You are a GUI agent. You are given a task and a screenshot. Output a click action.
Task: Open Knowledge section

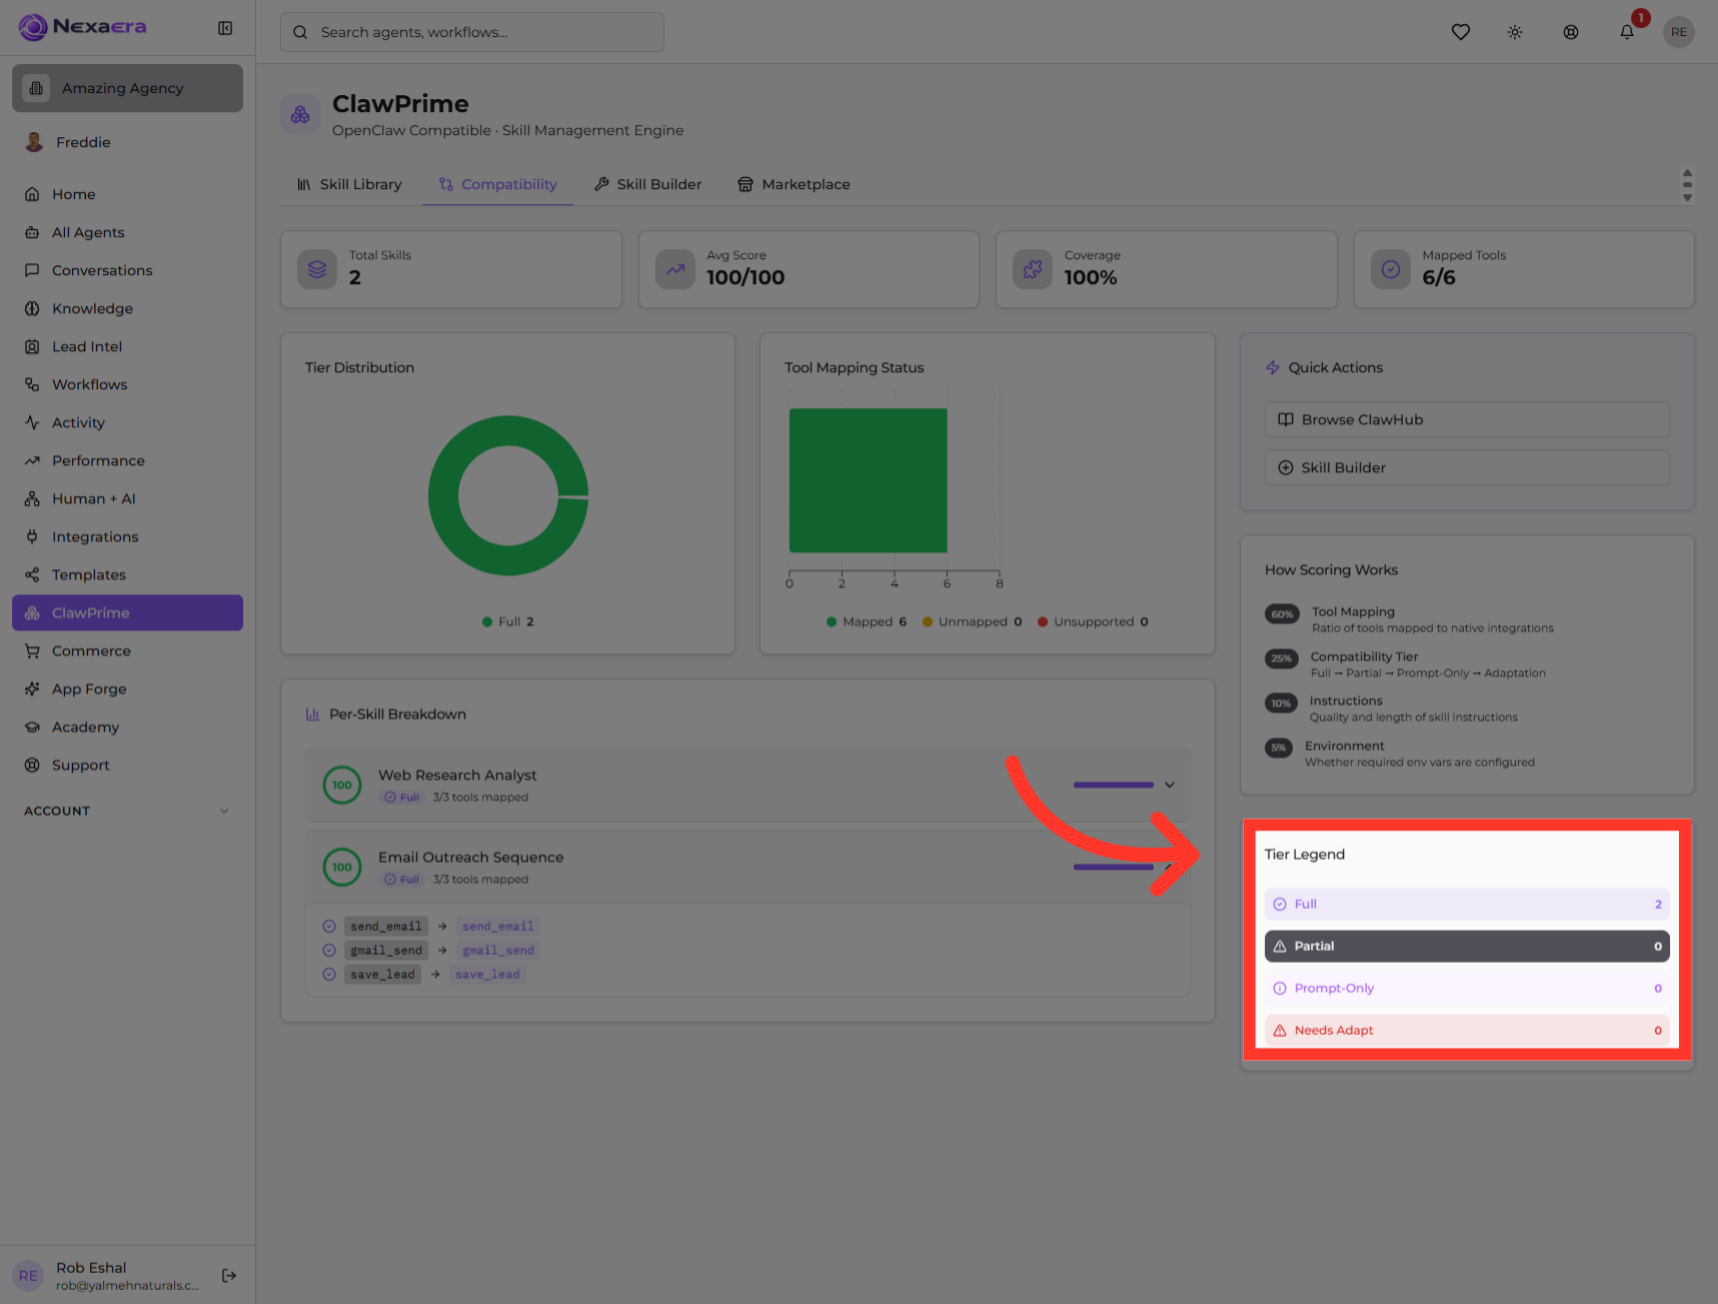[x=127, y=308]
